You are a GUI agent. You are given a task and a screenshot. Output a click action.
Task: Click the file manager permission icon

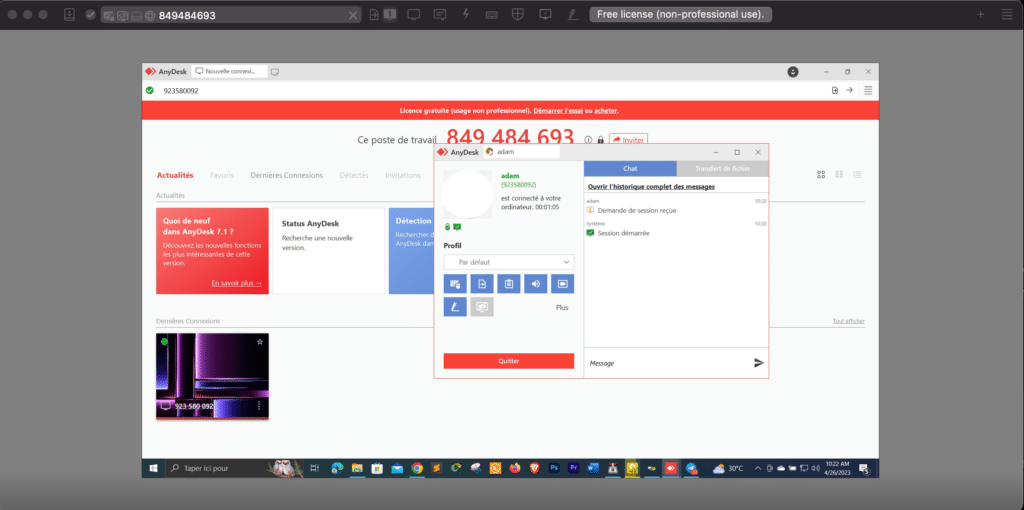pyautogui.click(x=482, y=284)
